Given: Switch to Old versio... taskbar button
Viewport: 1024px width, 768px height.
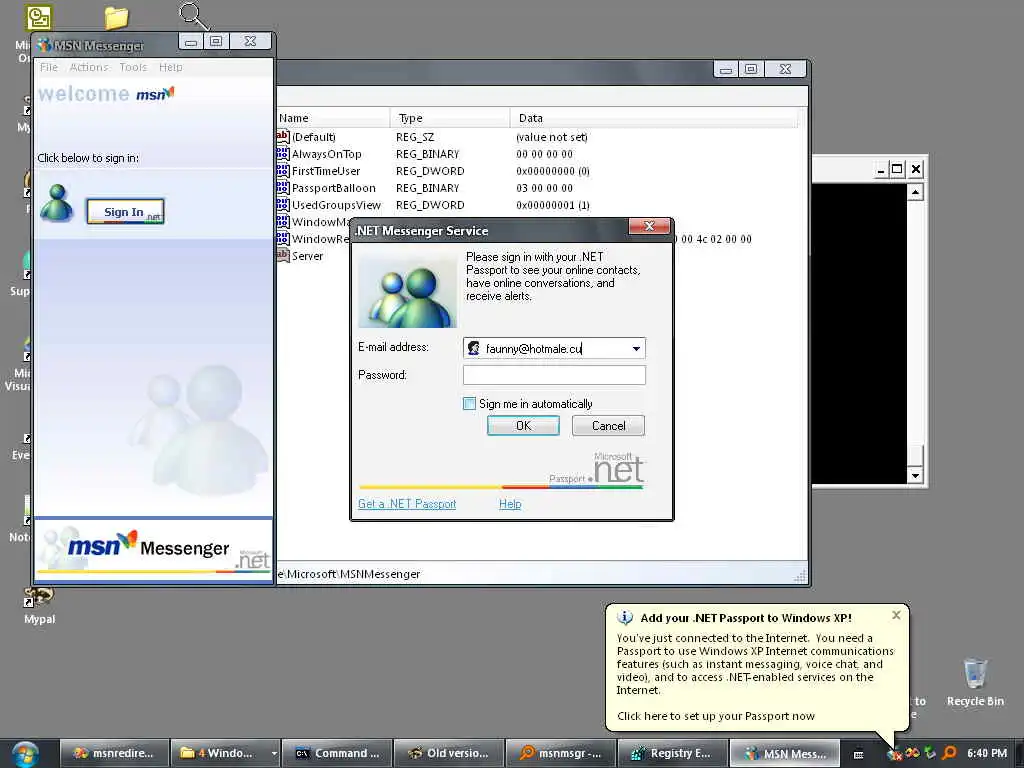Looking at the screenshot, I should tap(449, 753).
